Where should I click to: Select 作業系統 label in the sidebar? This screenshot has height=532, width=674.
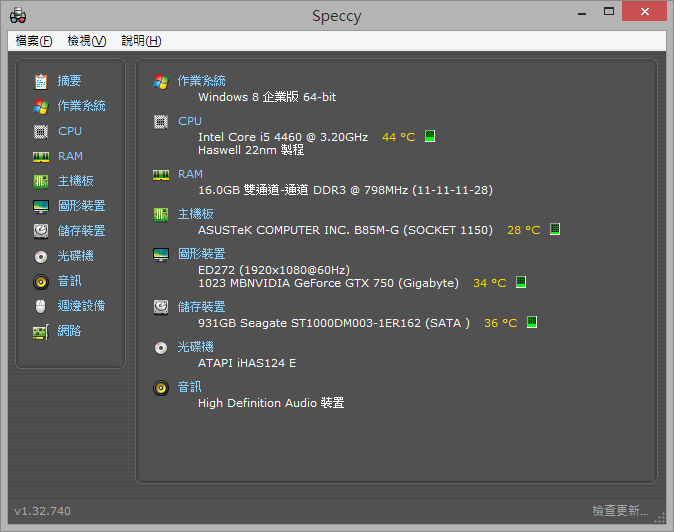click(x=82, y=106)
